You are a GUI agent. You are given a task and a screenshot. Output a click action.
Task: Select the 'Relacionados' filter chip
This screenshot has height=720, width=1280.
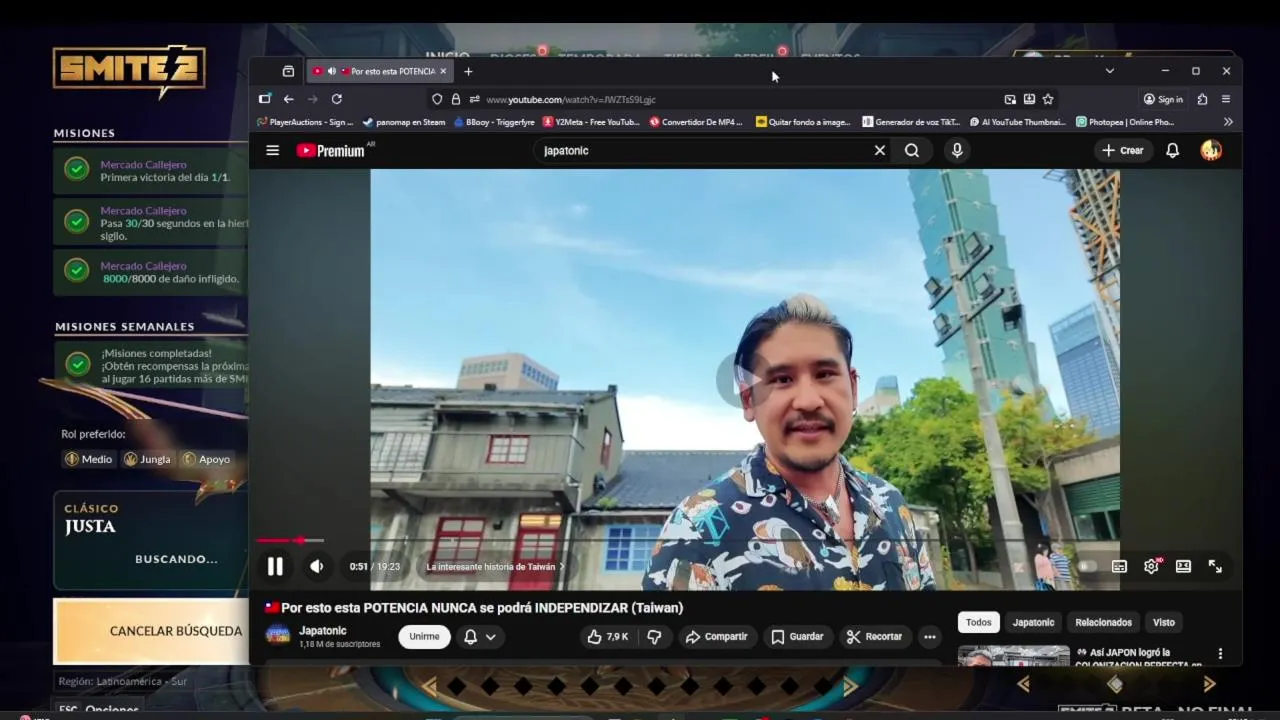1103,622
